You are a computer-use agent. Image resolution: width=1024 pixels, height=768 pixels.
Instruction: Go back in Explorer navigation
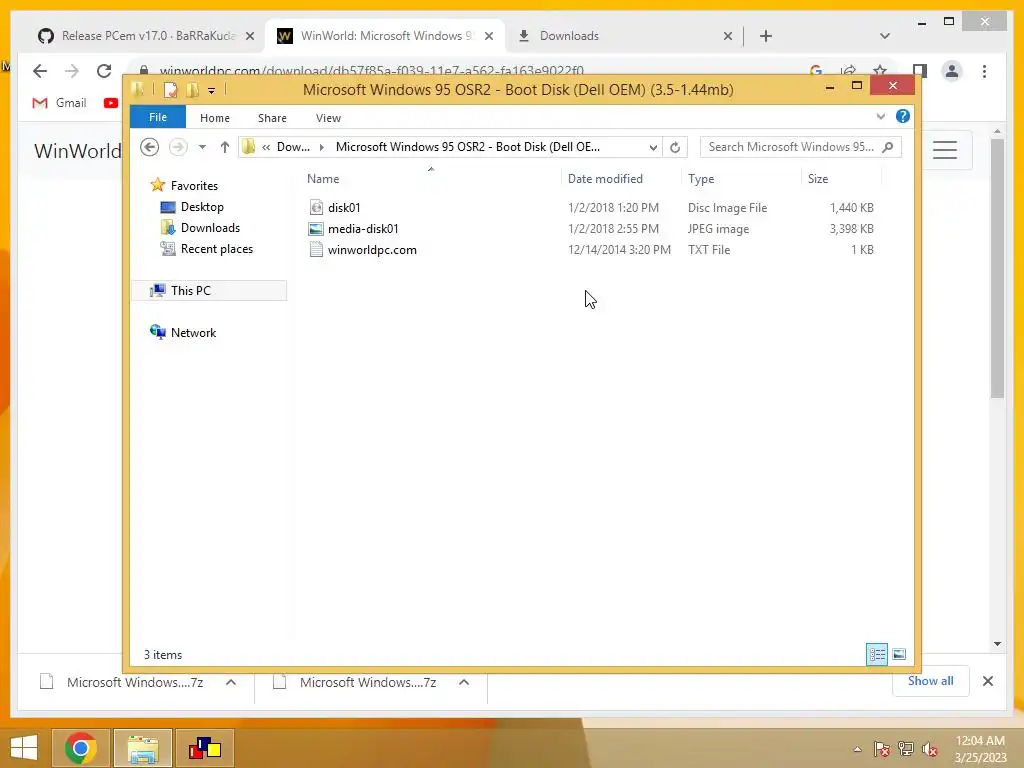click(150, 147)
